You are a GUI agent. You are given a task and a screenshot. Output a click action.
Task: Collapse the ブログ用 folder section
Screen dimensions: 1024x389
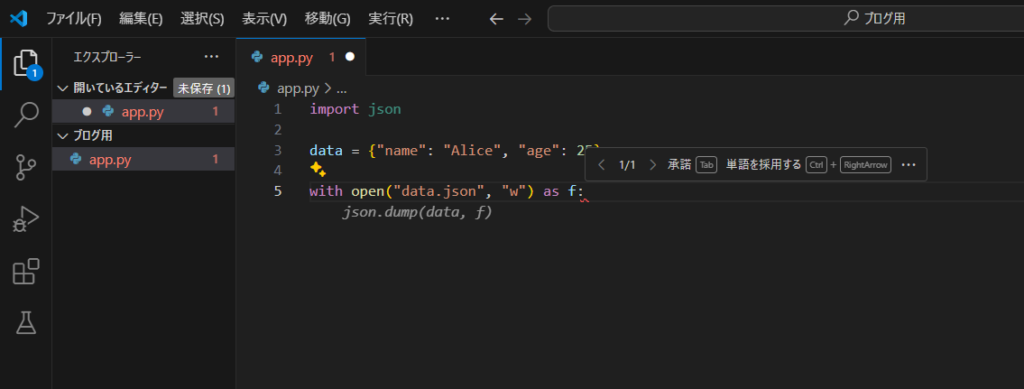[x=63, y=136]
